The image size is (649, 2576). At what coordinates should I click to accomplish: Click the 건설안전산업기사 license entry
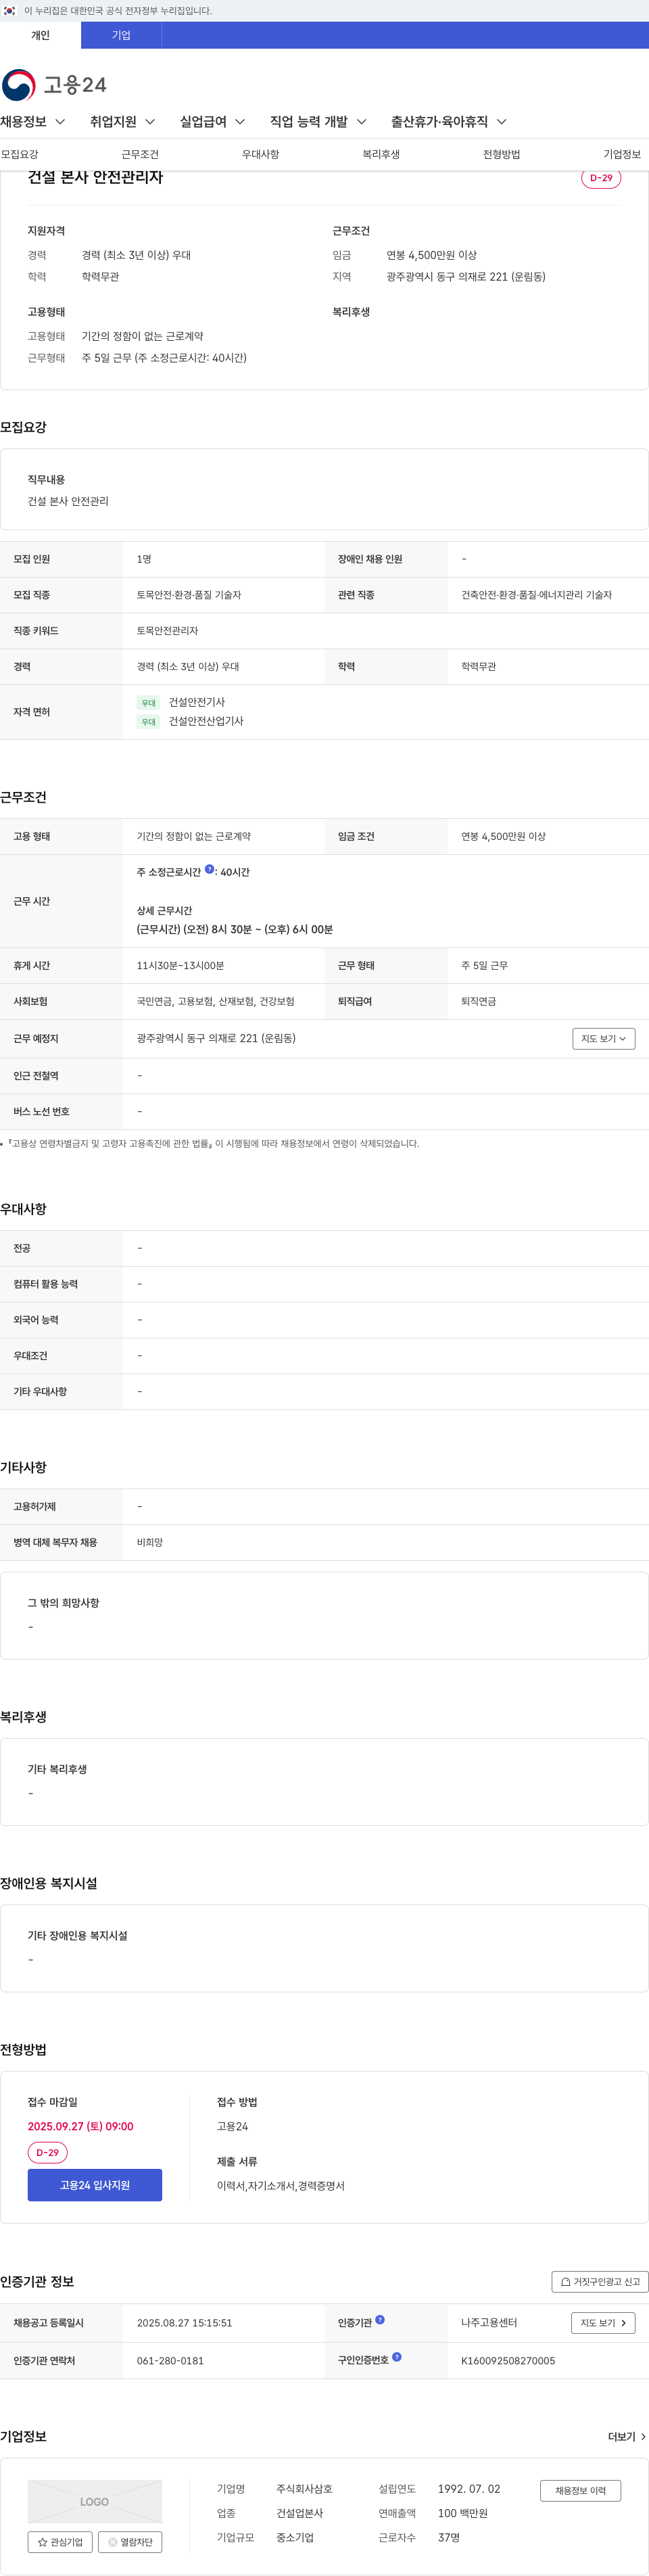[206, 721]
